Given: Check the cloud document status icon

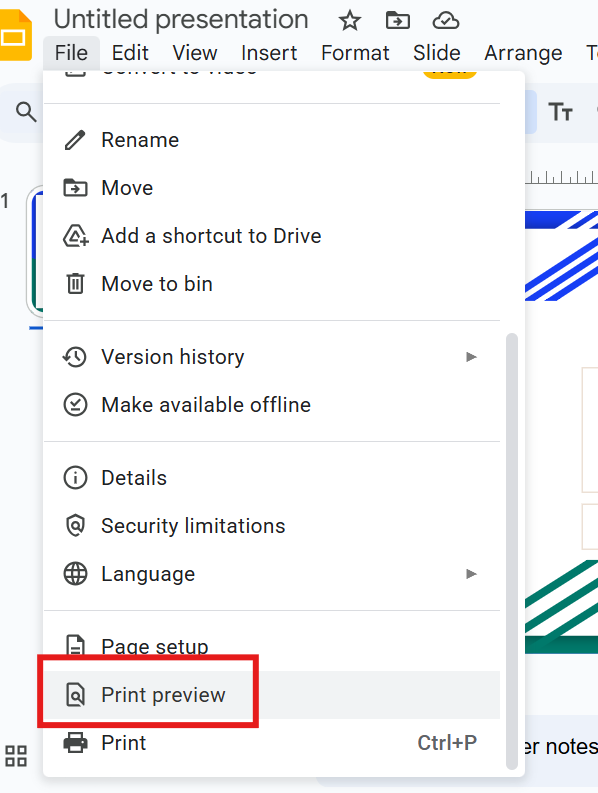Looking at the screenshot, I should (446, 21).
